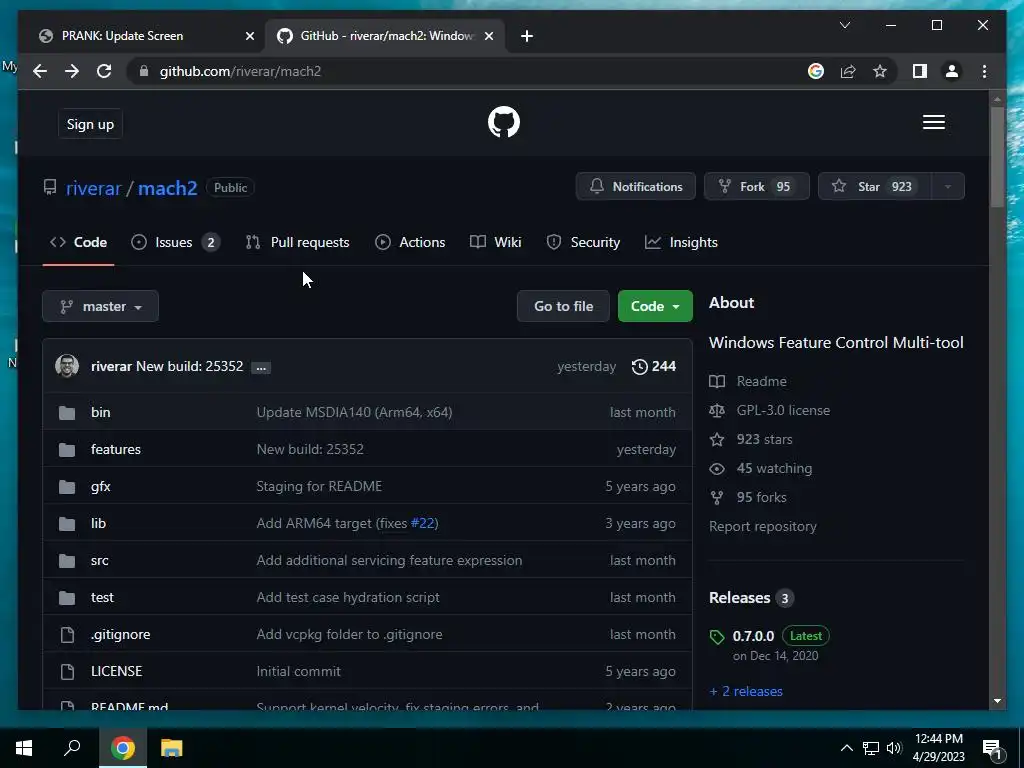Image resolution: width=1024 pixels, height=768 pixels.
Task: Click the Chrome back arrow
Action: coord(40,71)
